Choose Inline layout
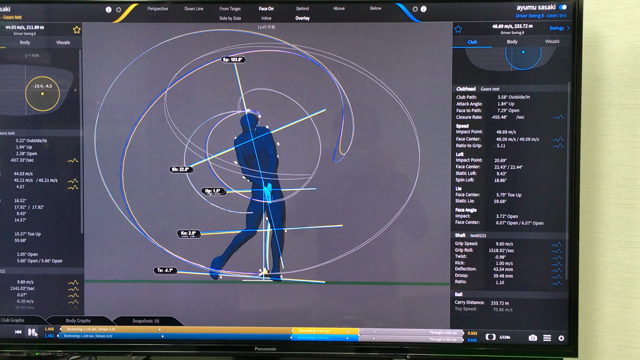640x360 pixels. 266,18
